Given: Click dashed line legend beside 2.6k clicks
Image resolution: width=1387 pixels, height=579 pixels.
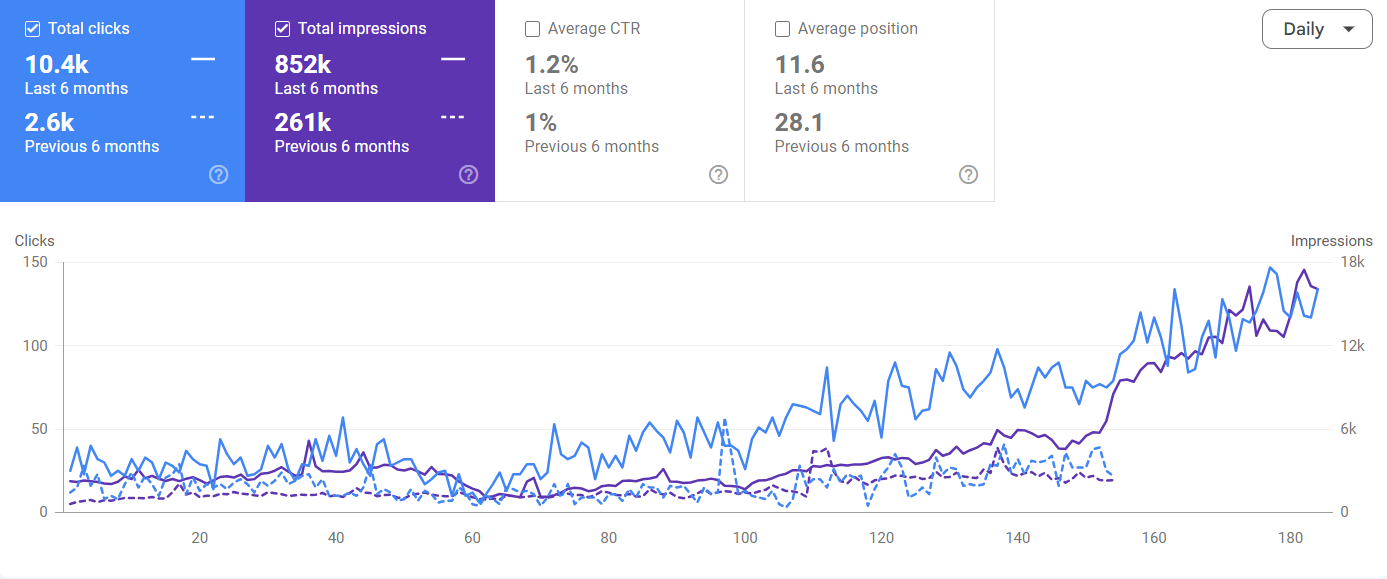Looking at the screenshot, I should point(203,117).
